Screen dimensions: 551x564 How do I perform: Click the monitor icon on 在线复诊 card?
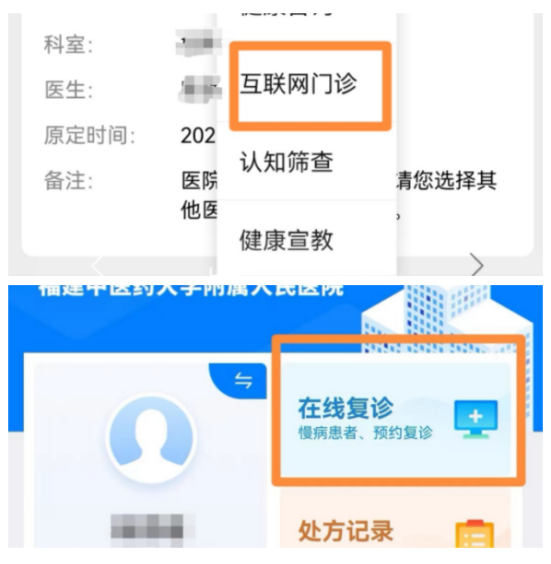pos(475,419)
